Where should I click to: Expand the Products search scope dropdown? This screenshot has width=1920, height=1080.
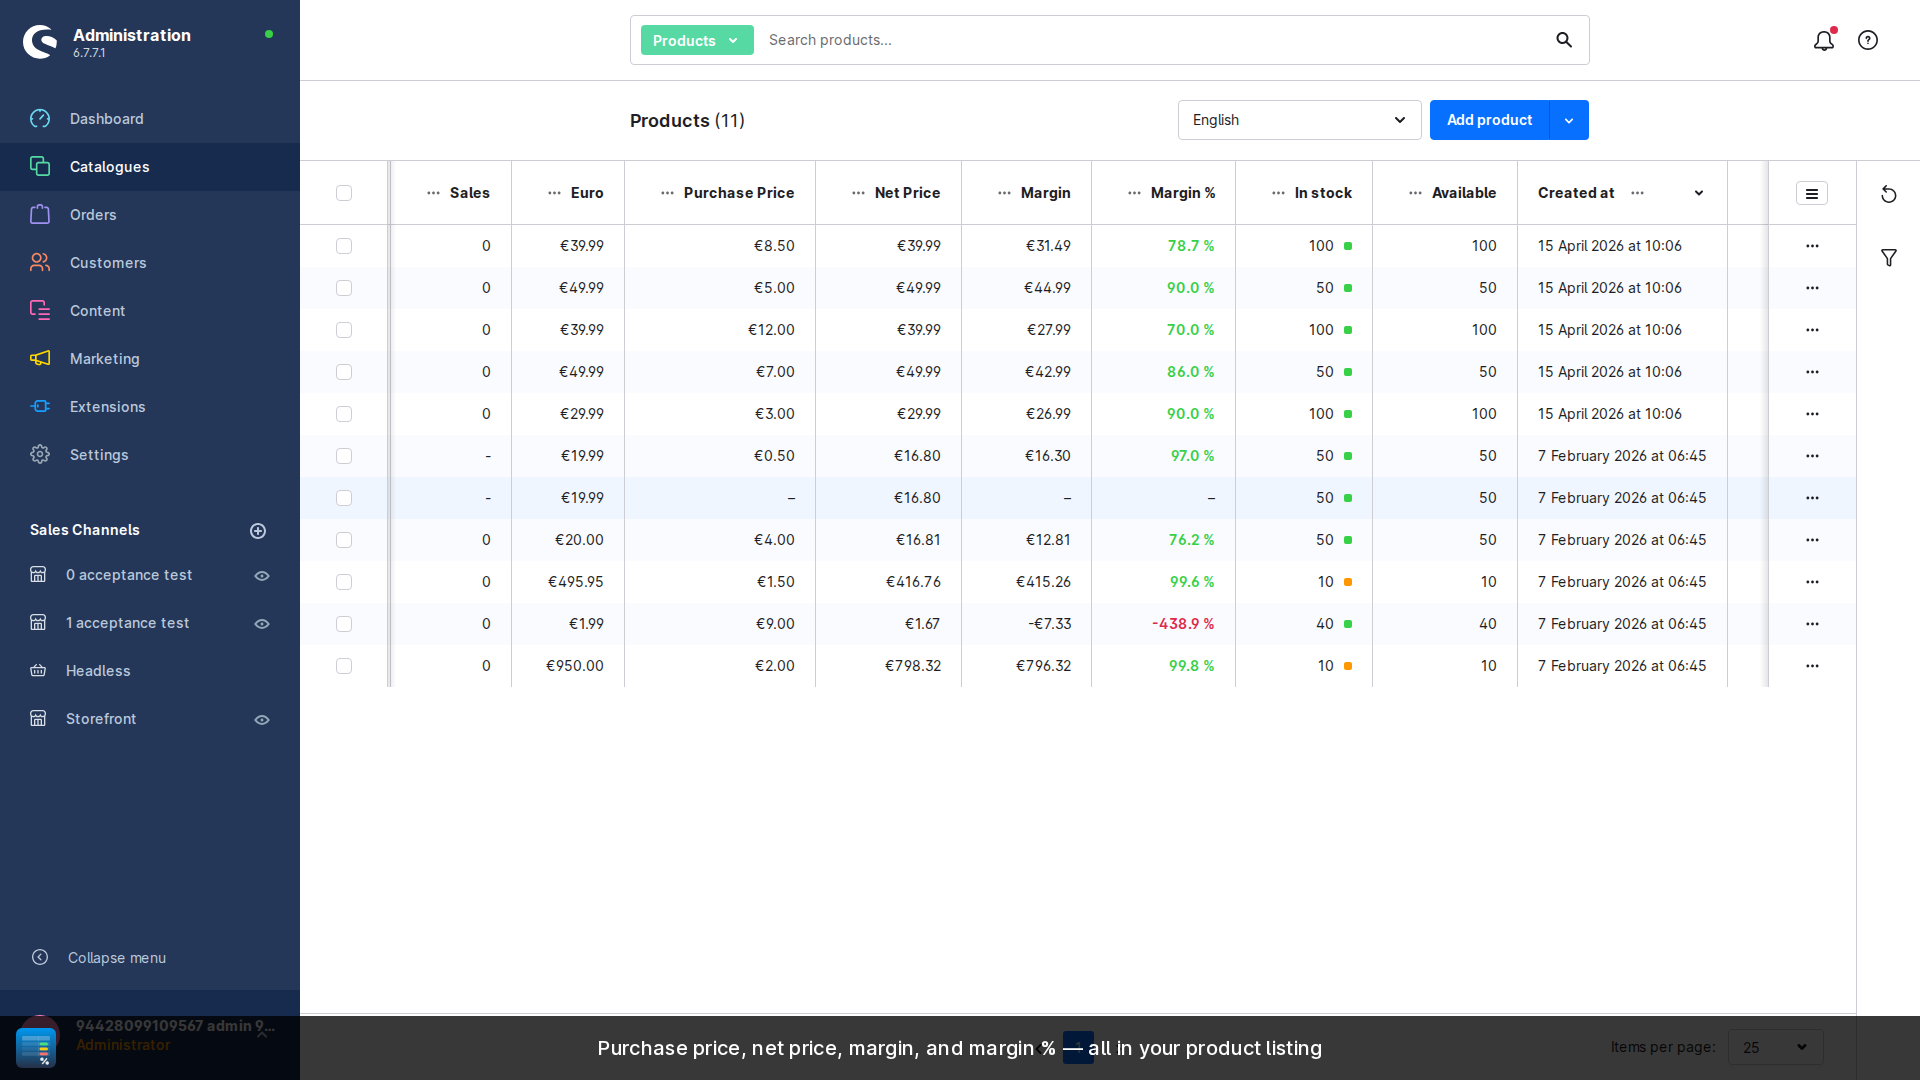pos(696,40)
